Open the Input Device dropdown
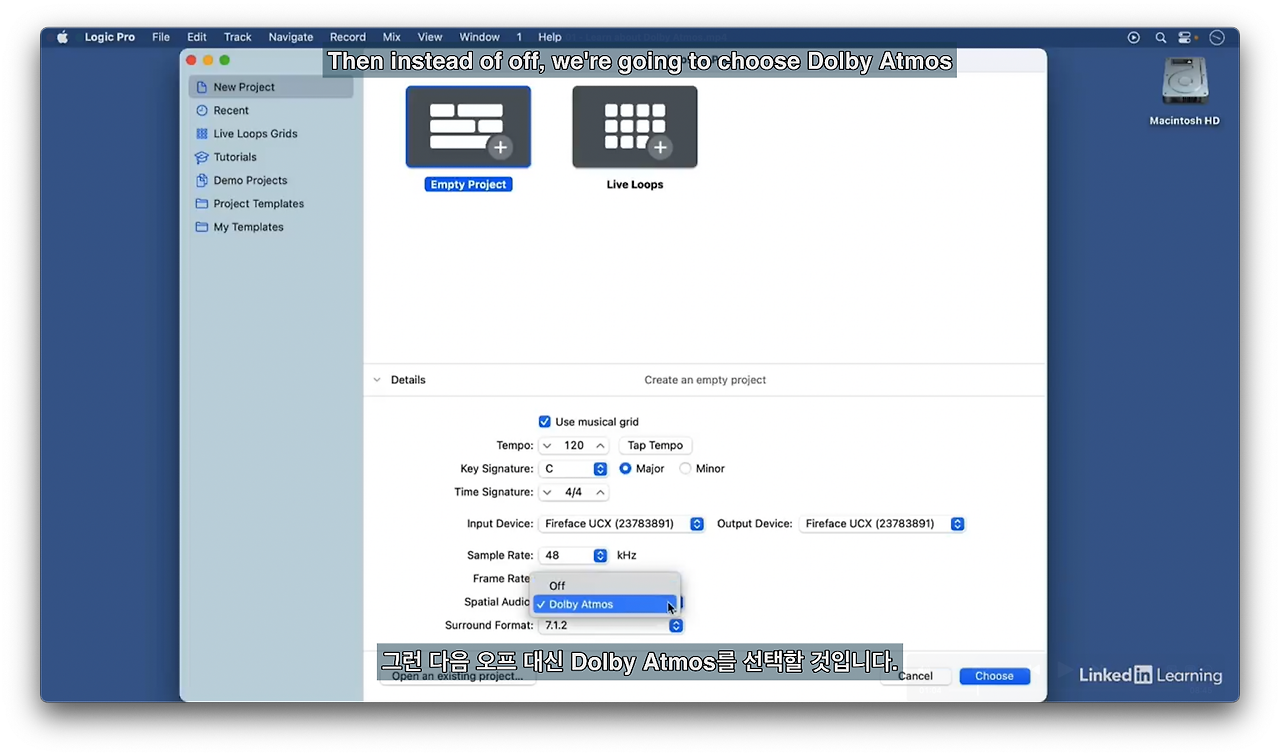 coord(622,523)
